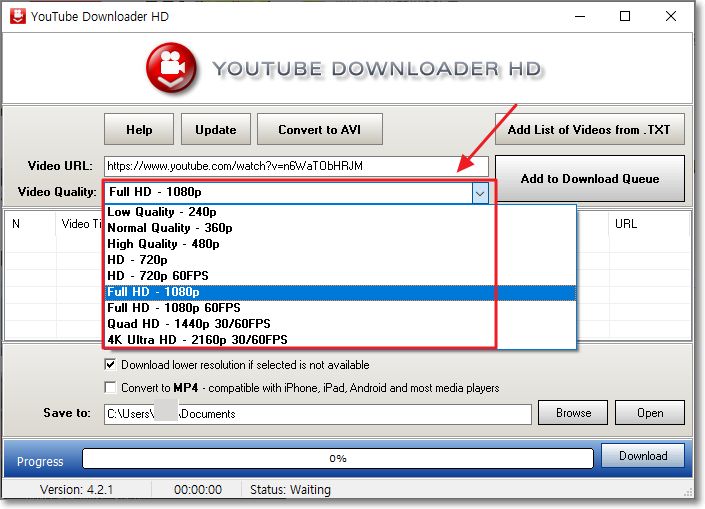Enable the Convert to MP4 checkbox
705x509 pixels.
[x=110, y=387]
